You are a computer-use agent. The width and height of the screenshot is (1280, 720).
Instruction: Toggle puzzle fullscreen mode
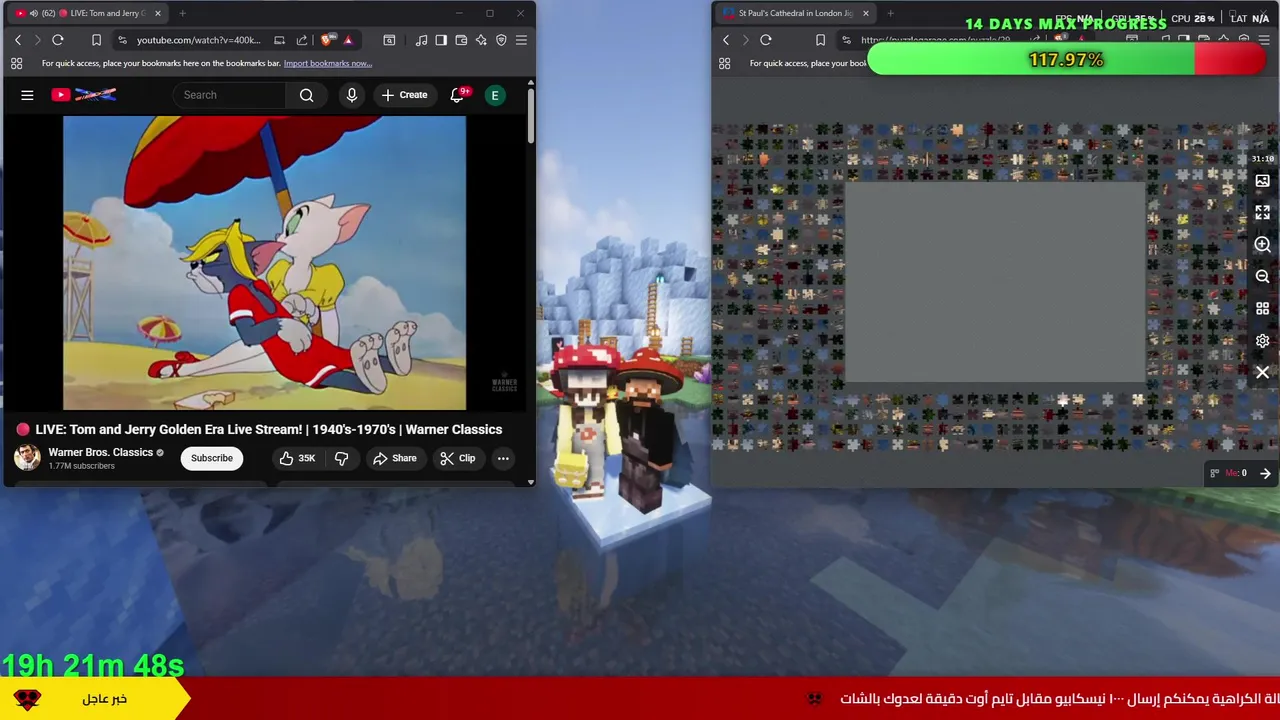pos(1262,212)
